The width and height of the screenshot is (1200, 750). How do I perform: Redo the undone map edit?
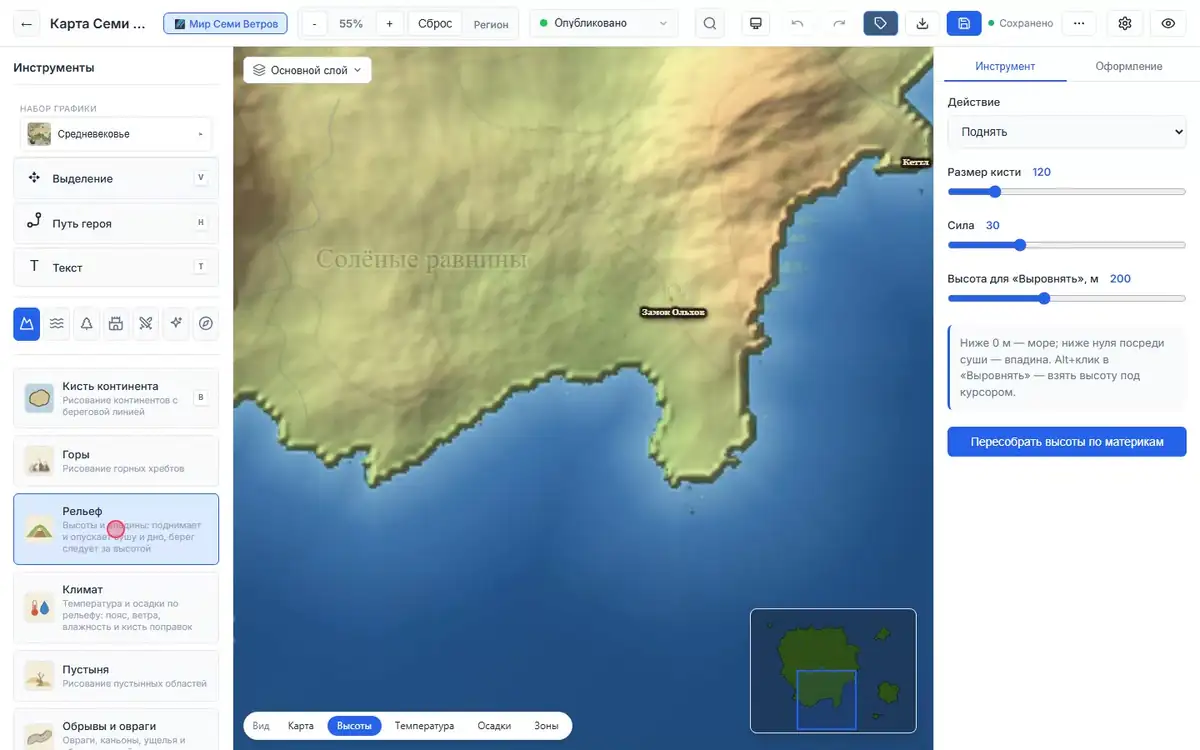[839, 23]
